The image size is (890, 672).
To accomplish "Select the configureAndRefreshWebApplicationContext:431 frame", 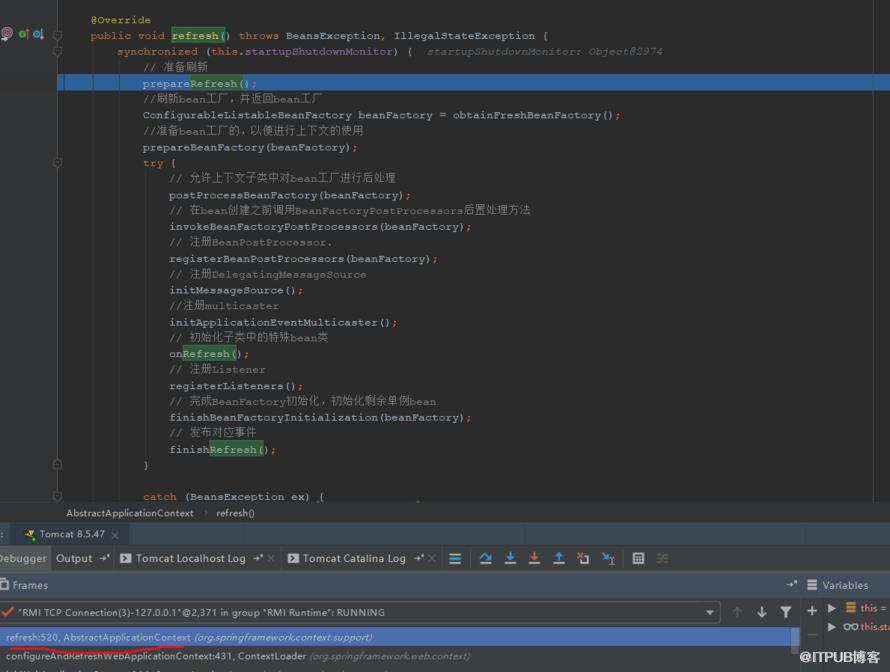I will [x=397, y=656].
